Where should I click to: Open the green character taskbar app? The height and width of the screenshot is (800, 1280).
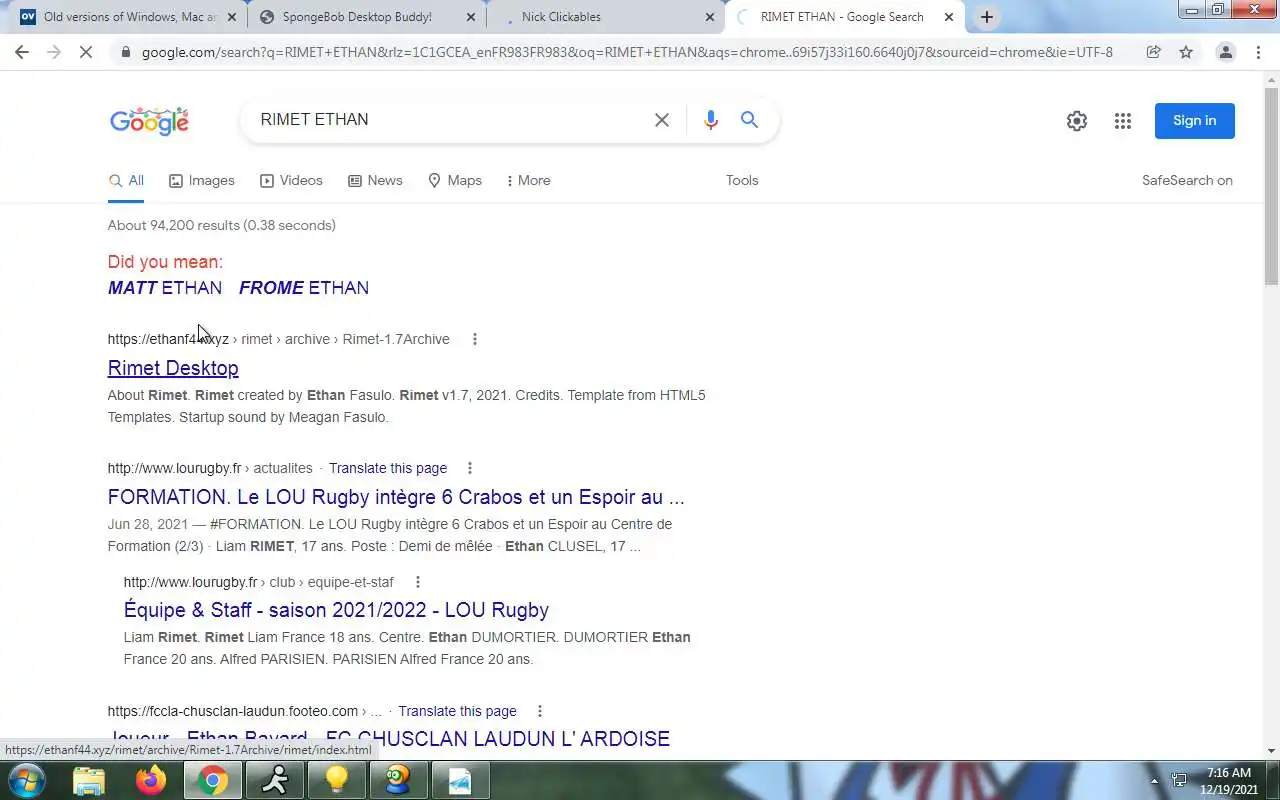398,780
